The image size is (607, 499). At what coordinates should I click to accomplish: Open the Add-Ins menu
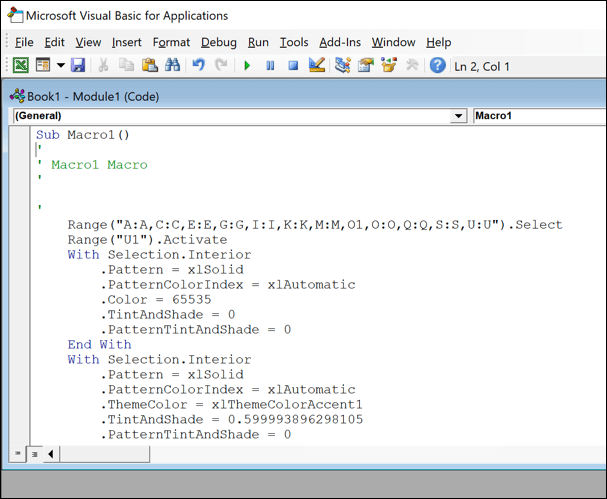point(340,42)
